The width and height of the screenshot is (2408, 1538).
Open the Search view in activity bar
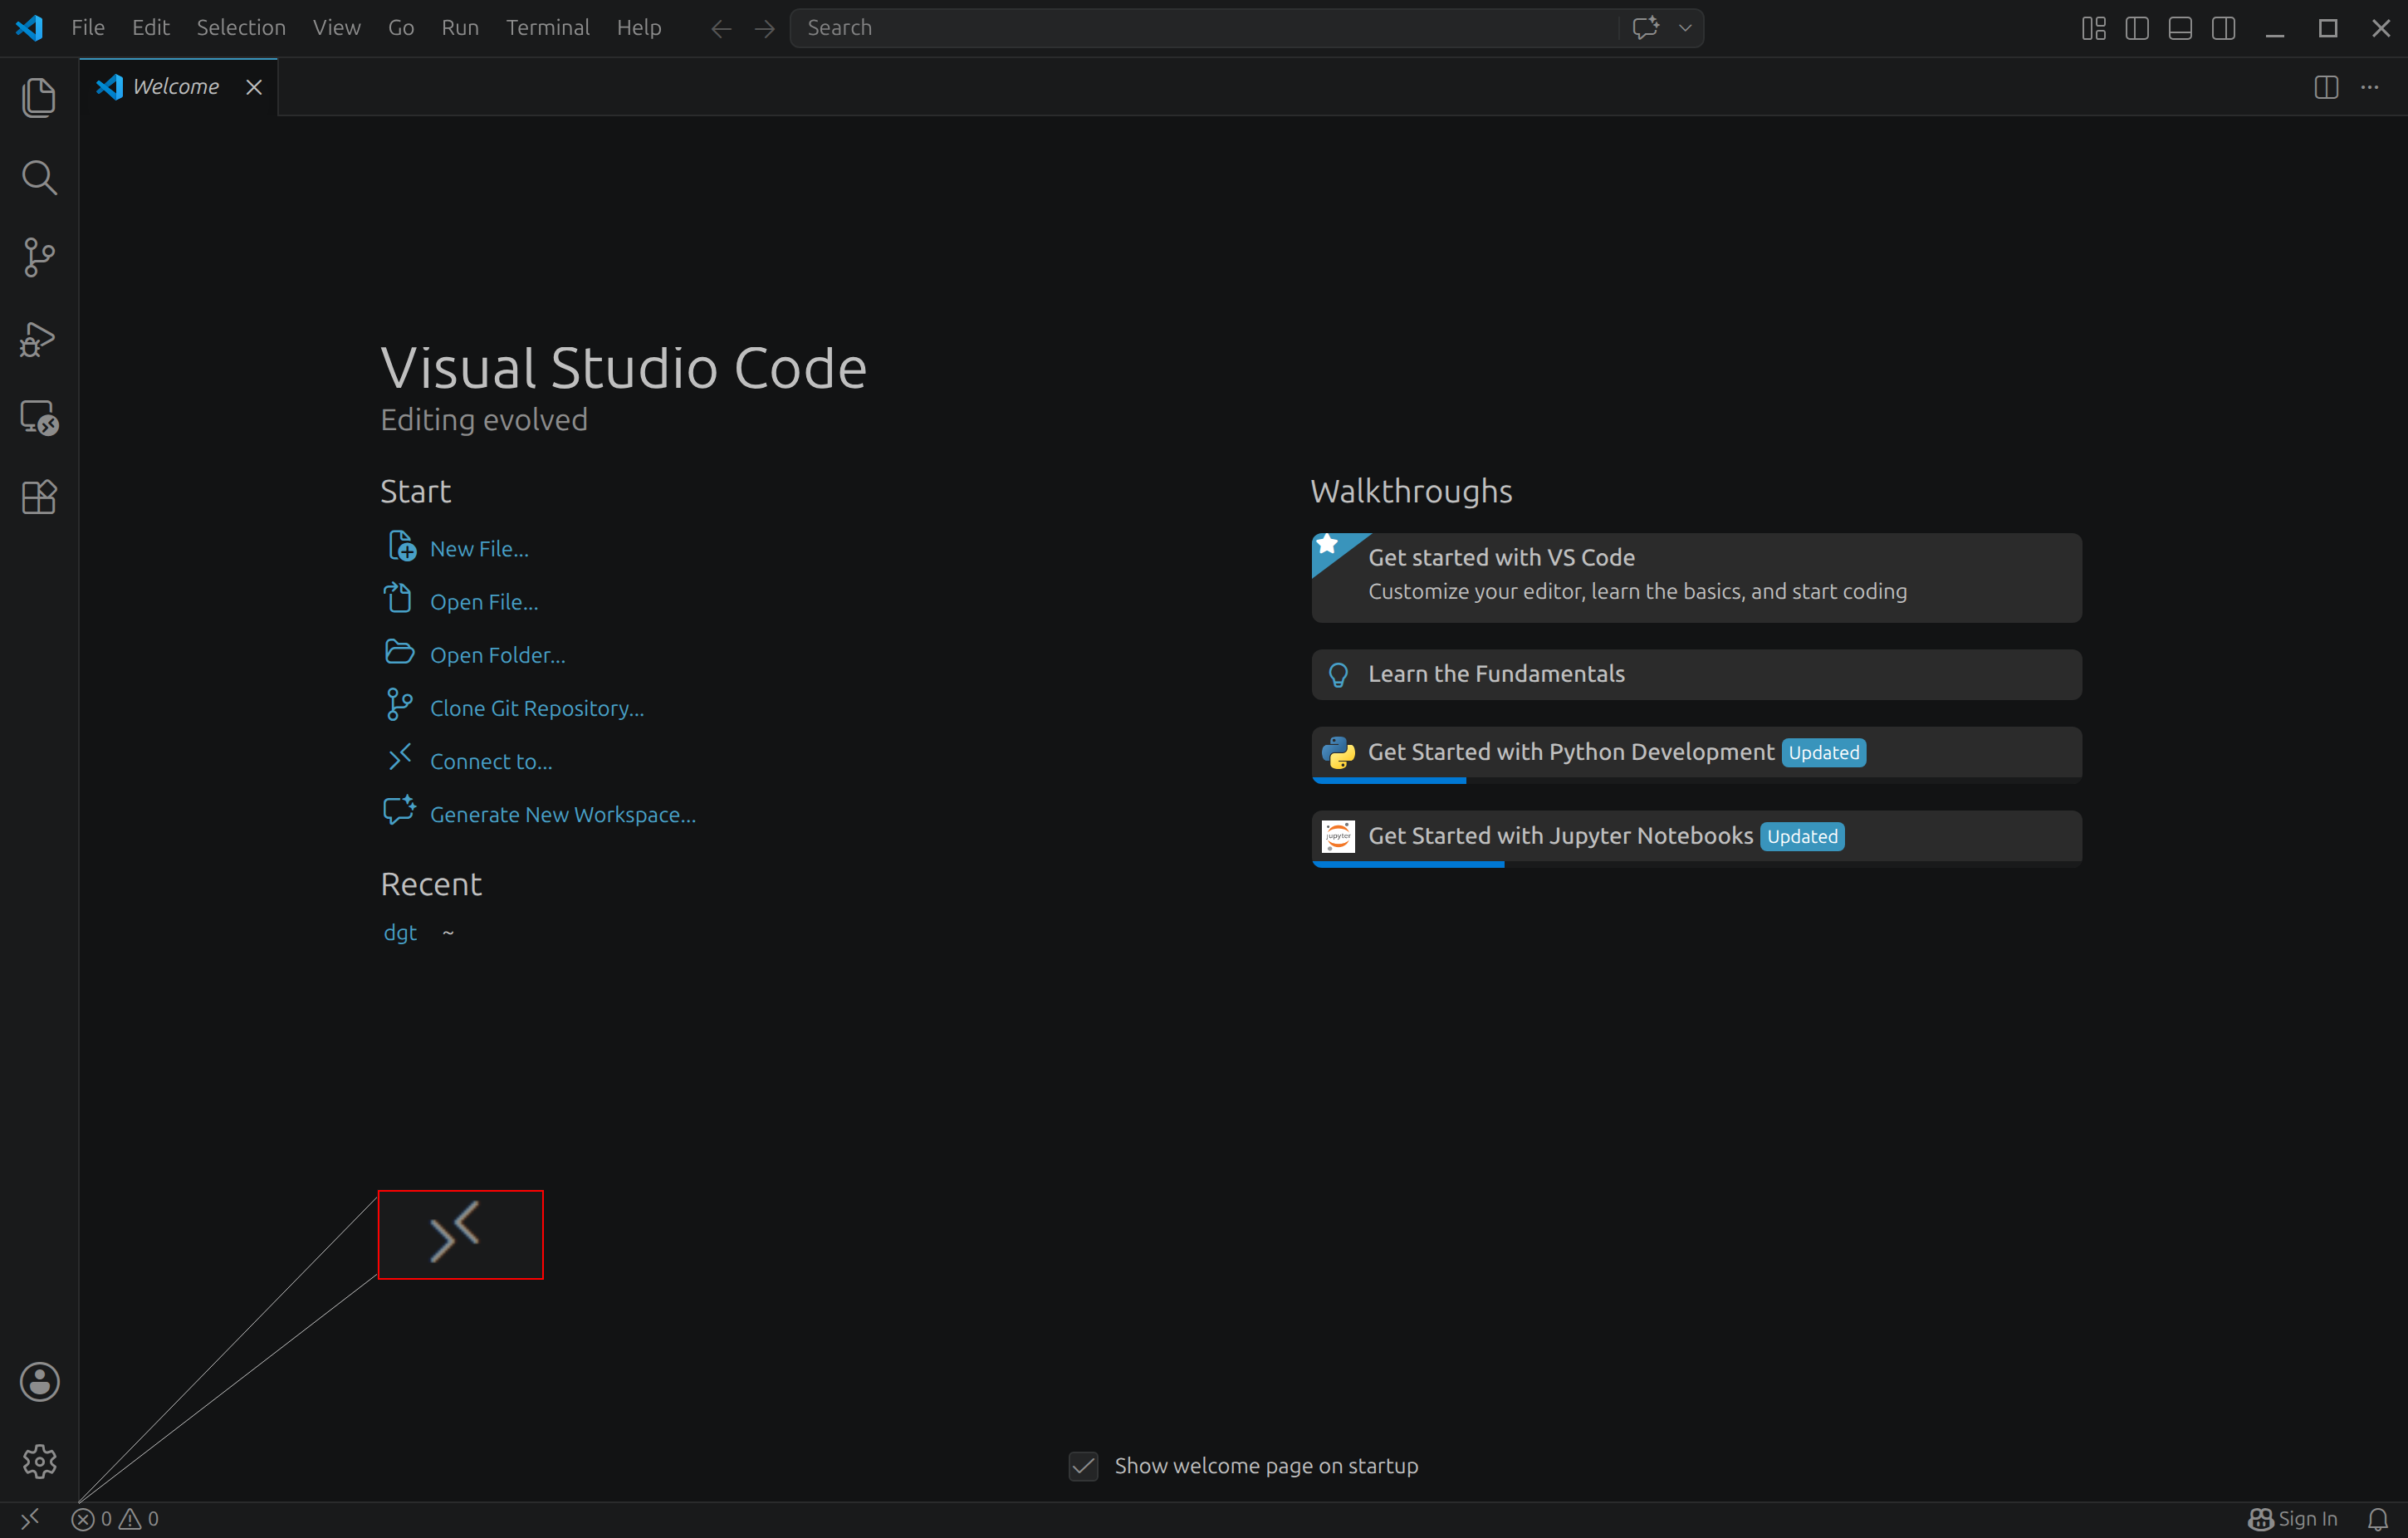(39, 177)
